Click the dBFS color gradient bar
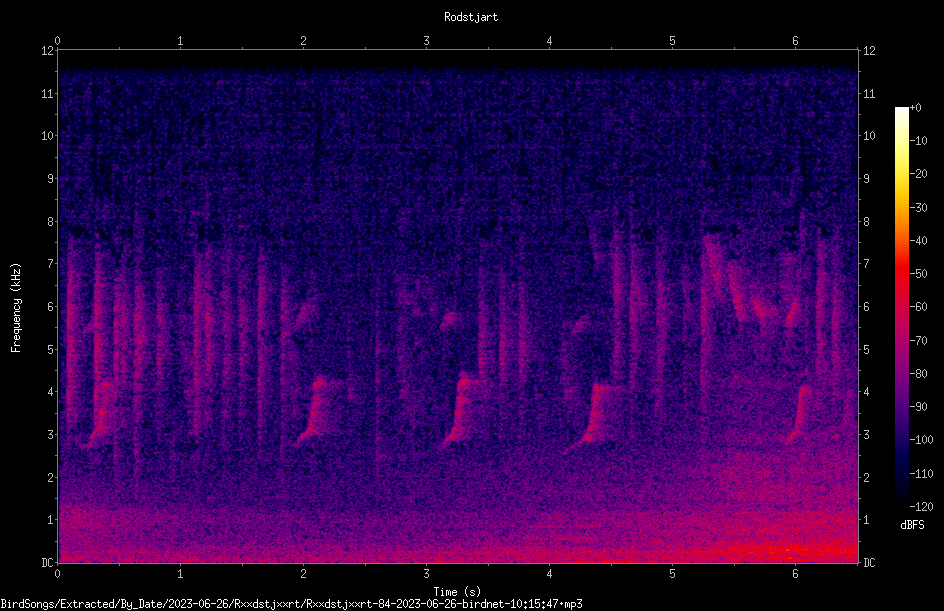 901,307
